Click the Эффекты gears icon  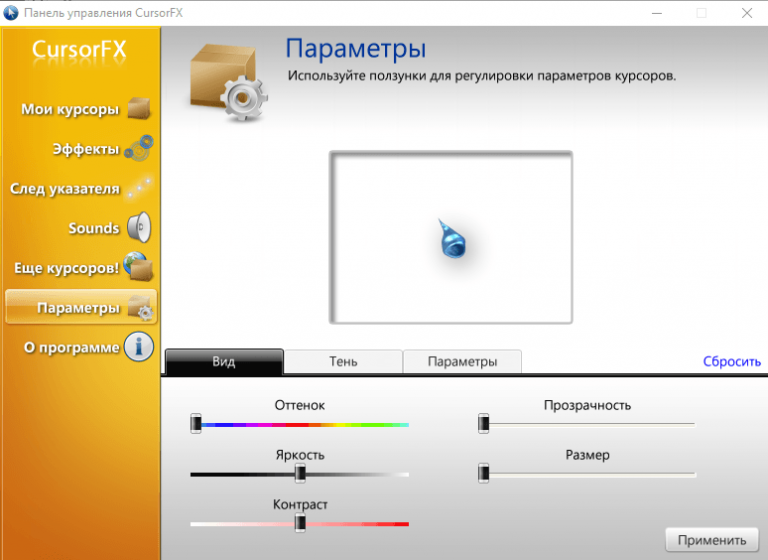tap(138, 148)
